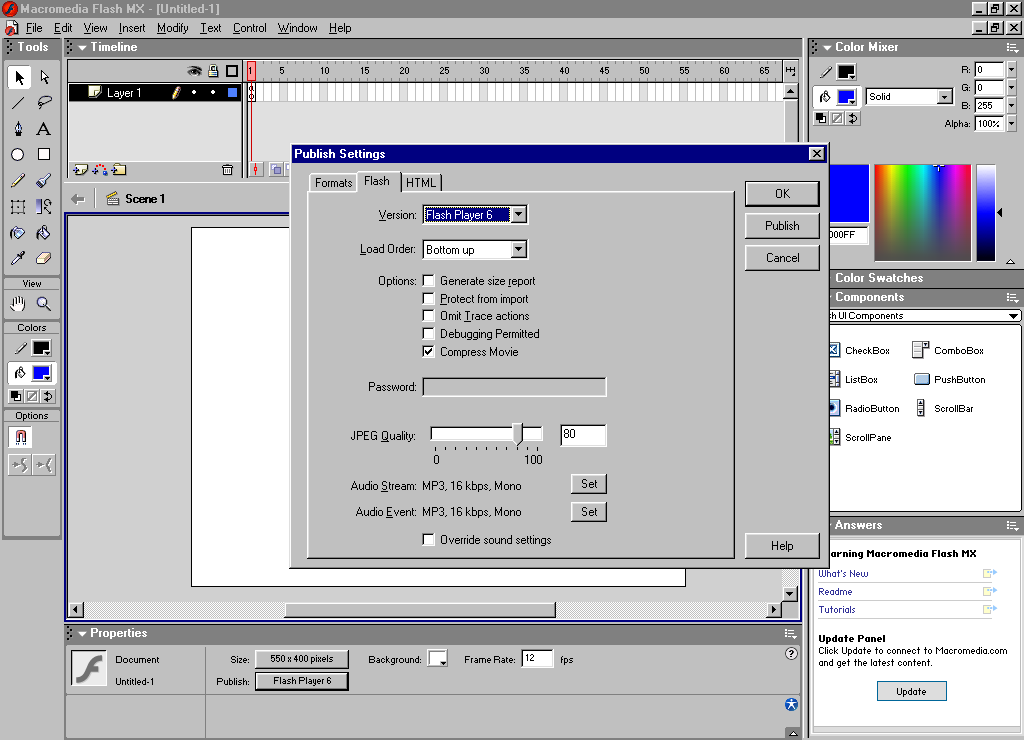Toggle show all layers as outlines
Viewport: 1024px width, 740px height.
(232, 71)
